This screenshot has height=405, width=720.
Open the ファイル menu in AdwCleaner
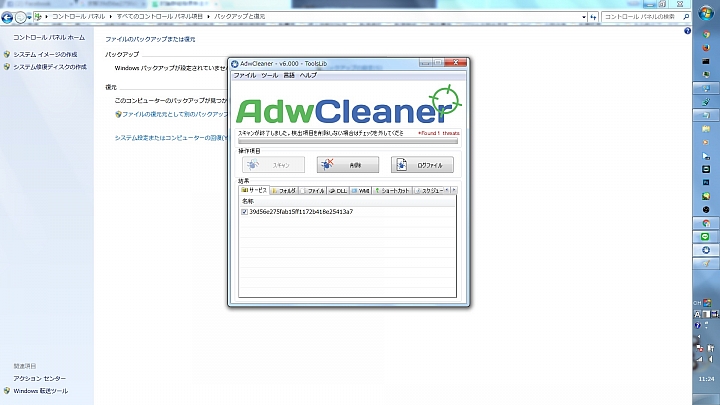click(244, 75)
